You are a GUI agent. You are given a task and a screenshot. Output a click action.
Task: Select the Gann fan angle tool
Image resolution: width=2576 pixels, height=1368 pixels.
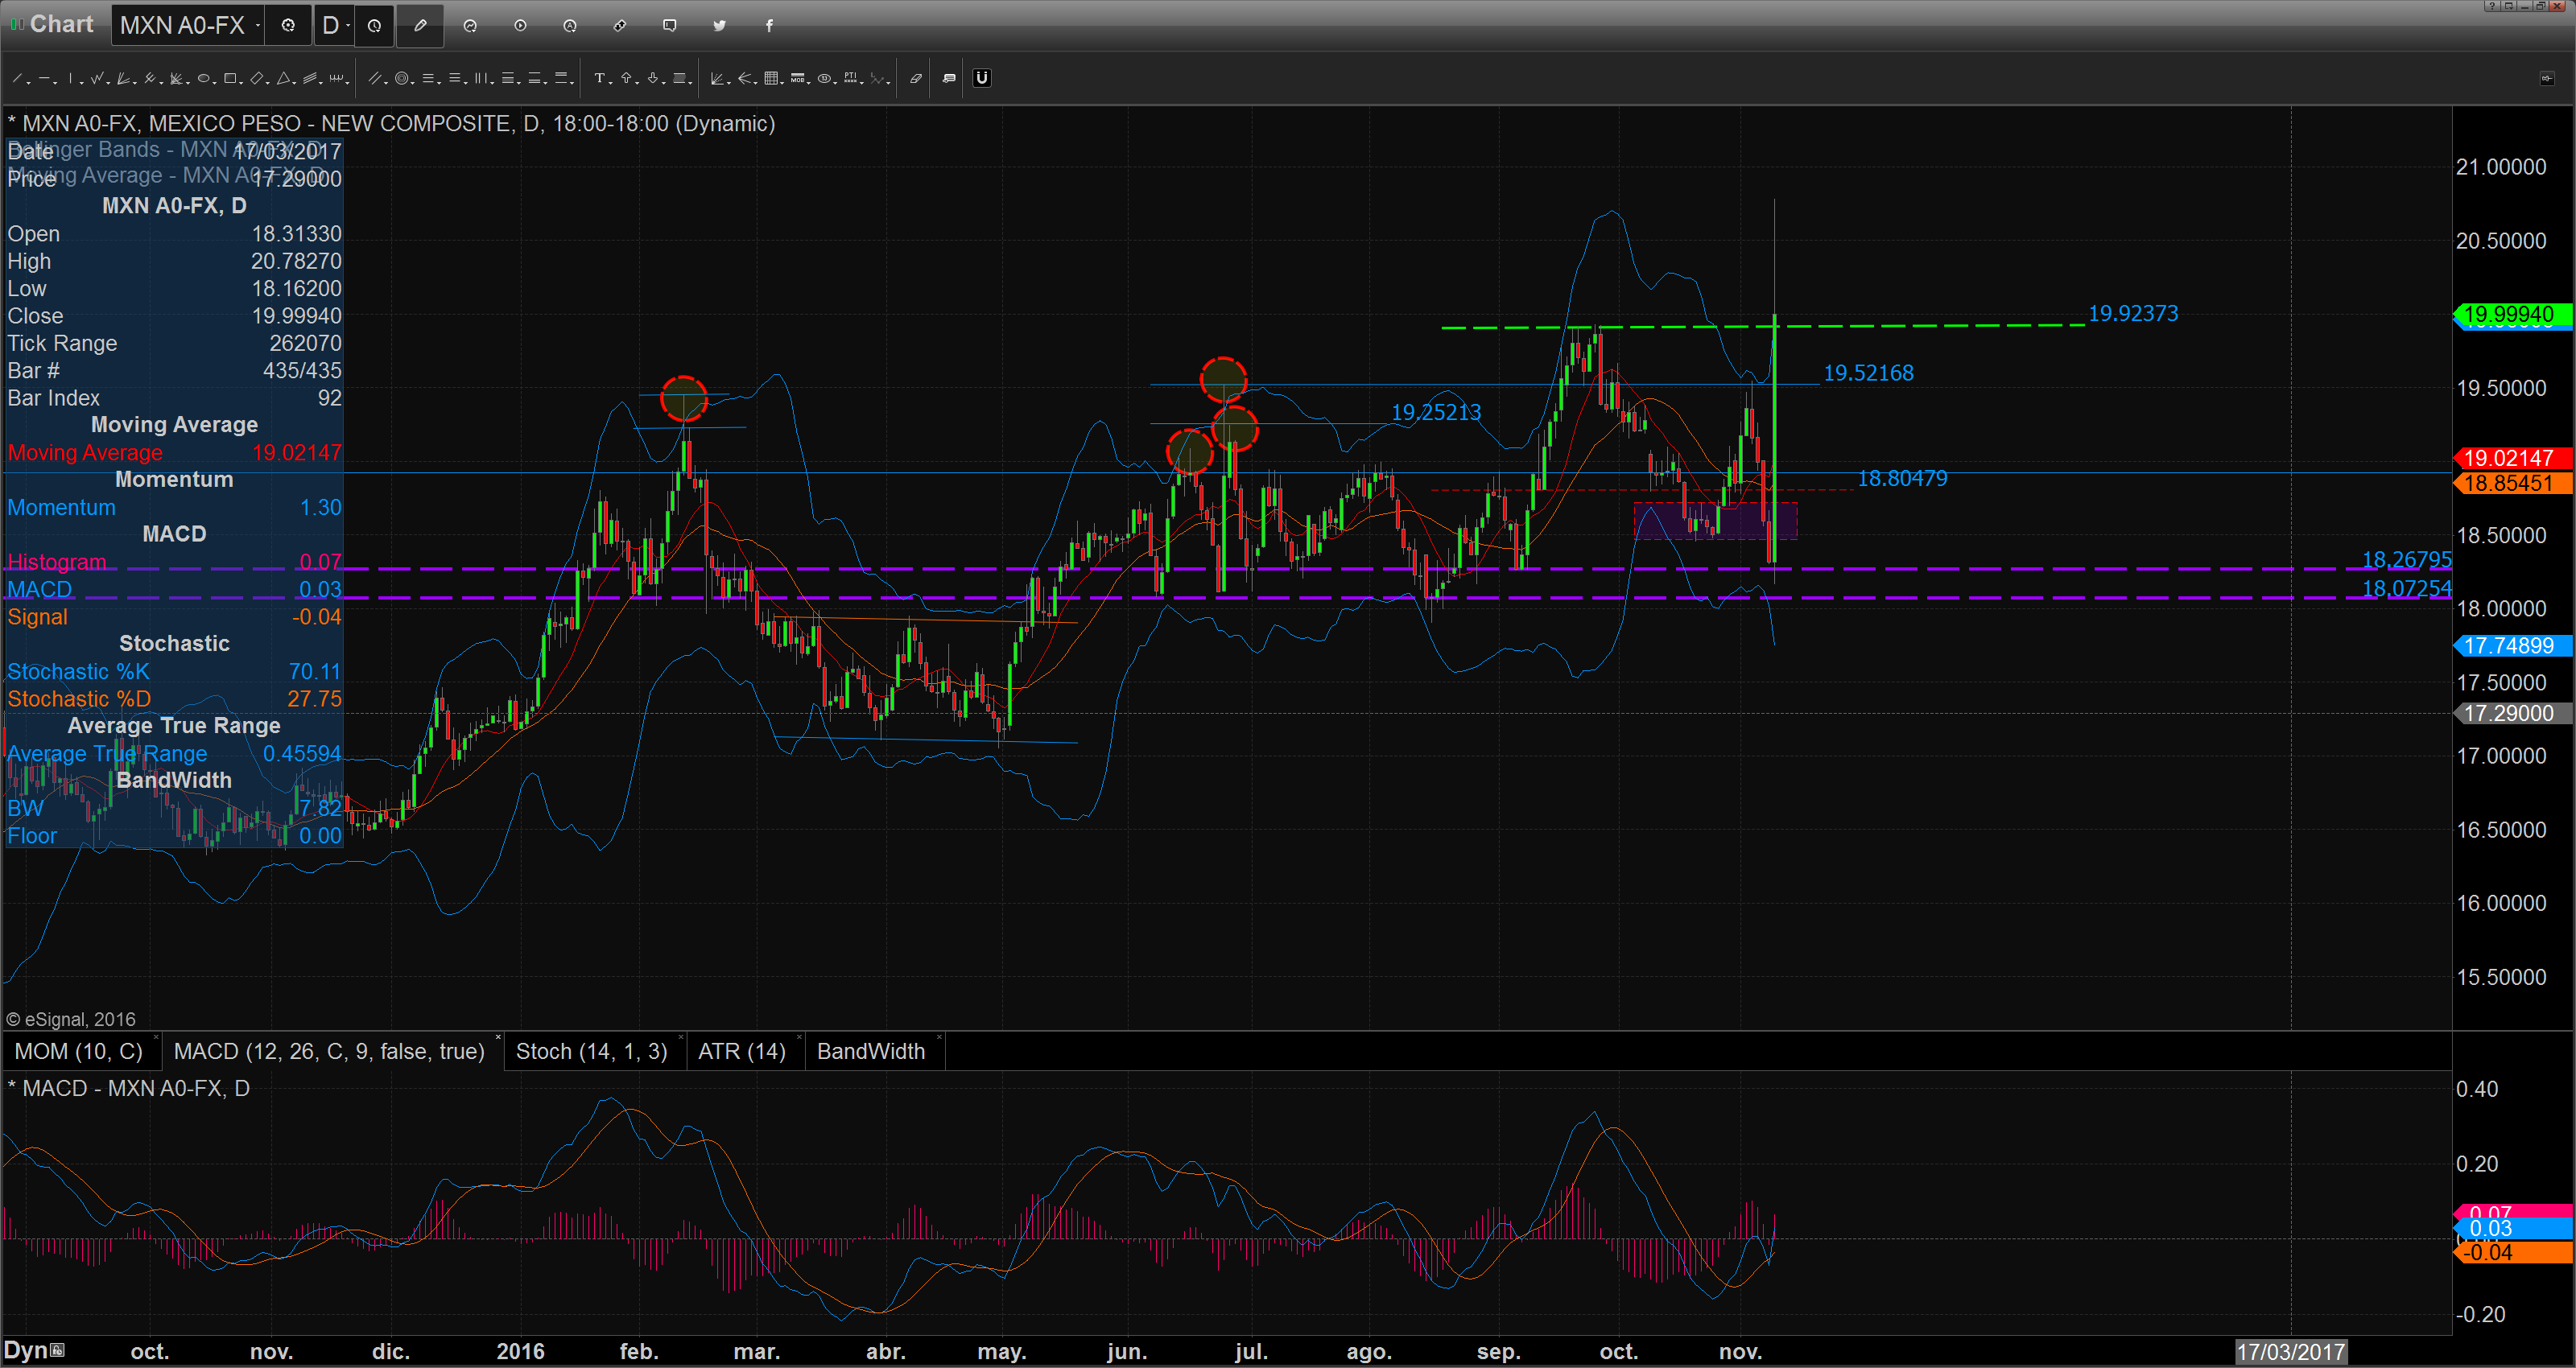click(717, 78)
